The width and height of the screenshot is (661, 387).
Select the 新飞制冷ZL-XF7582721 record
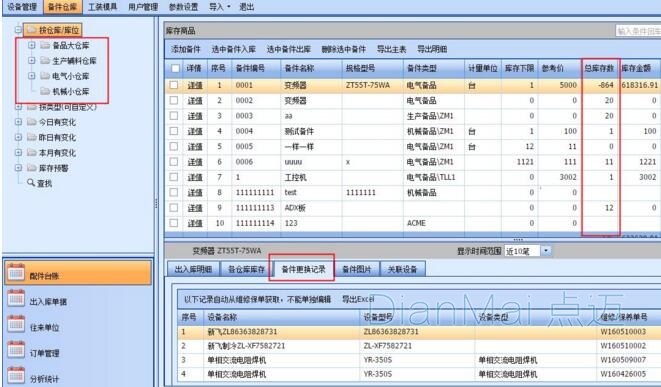tap(419, 346)
